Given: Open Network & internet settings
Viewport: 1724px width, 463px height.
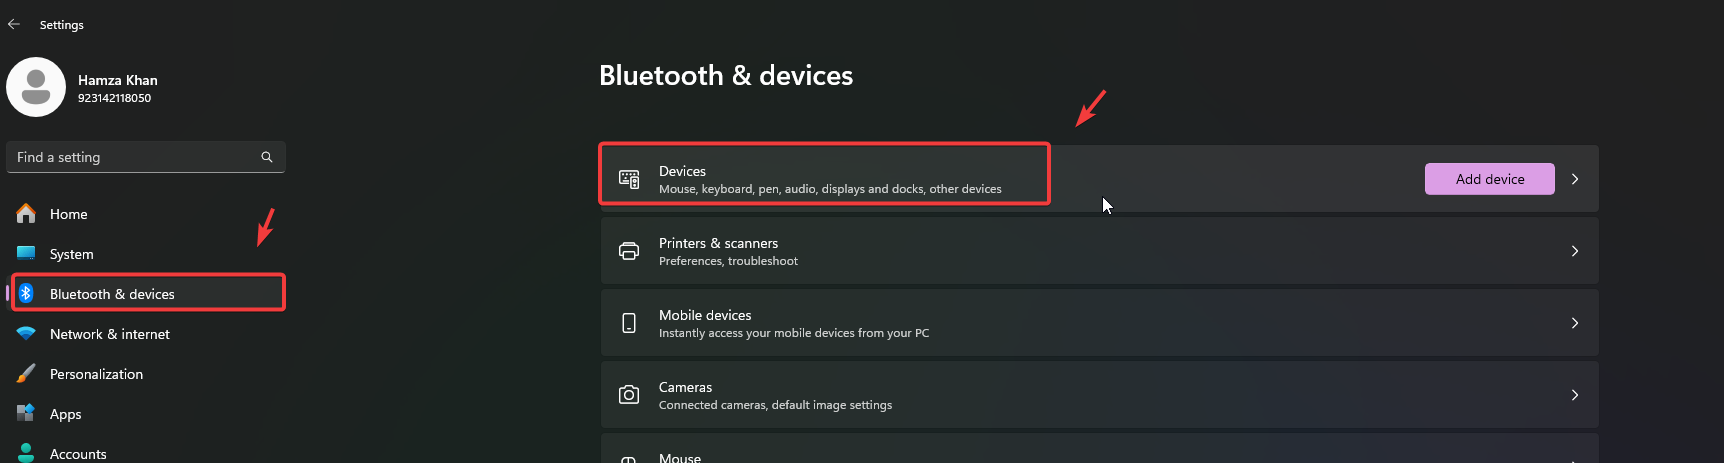Looking at the screenshot, I should [110, 334].
